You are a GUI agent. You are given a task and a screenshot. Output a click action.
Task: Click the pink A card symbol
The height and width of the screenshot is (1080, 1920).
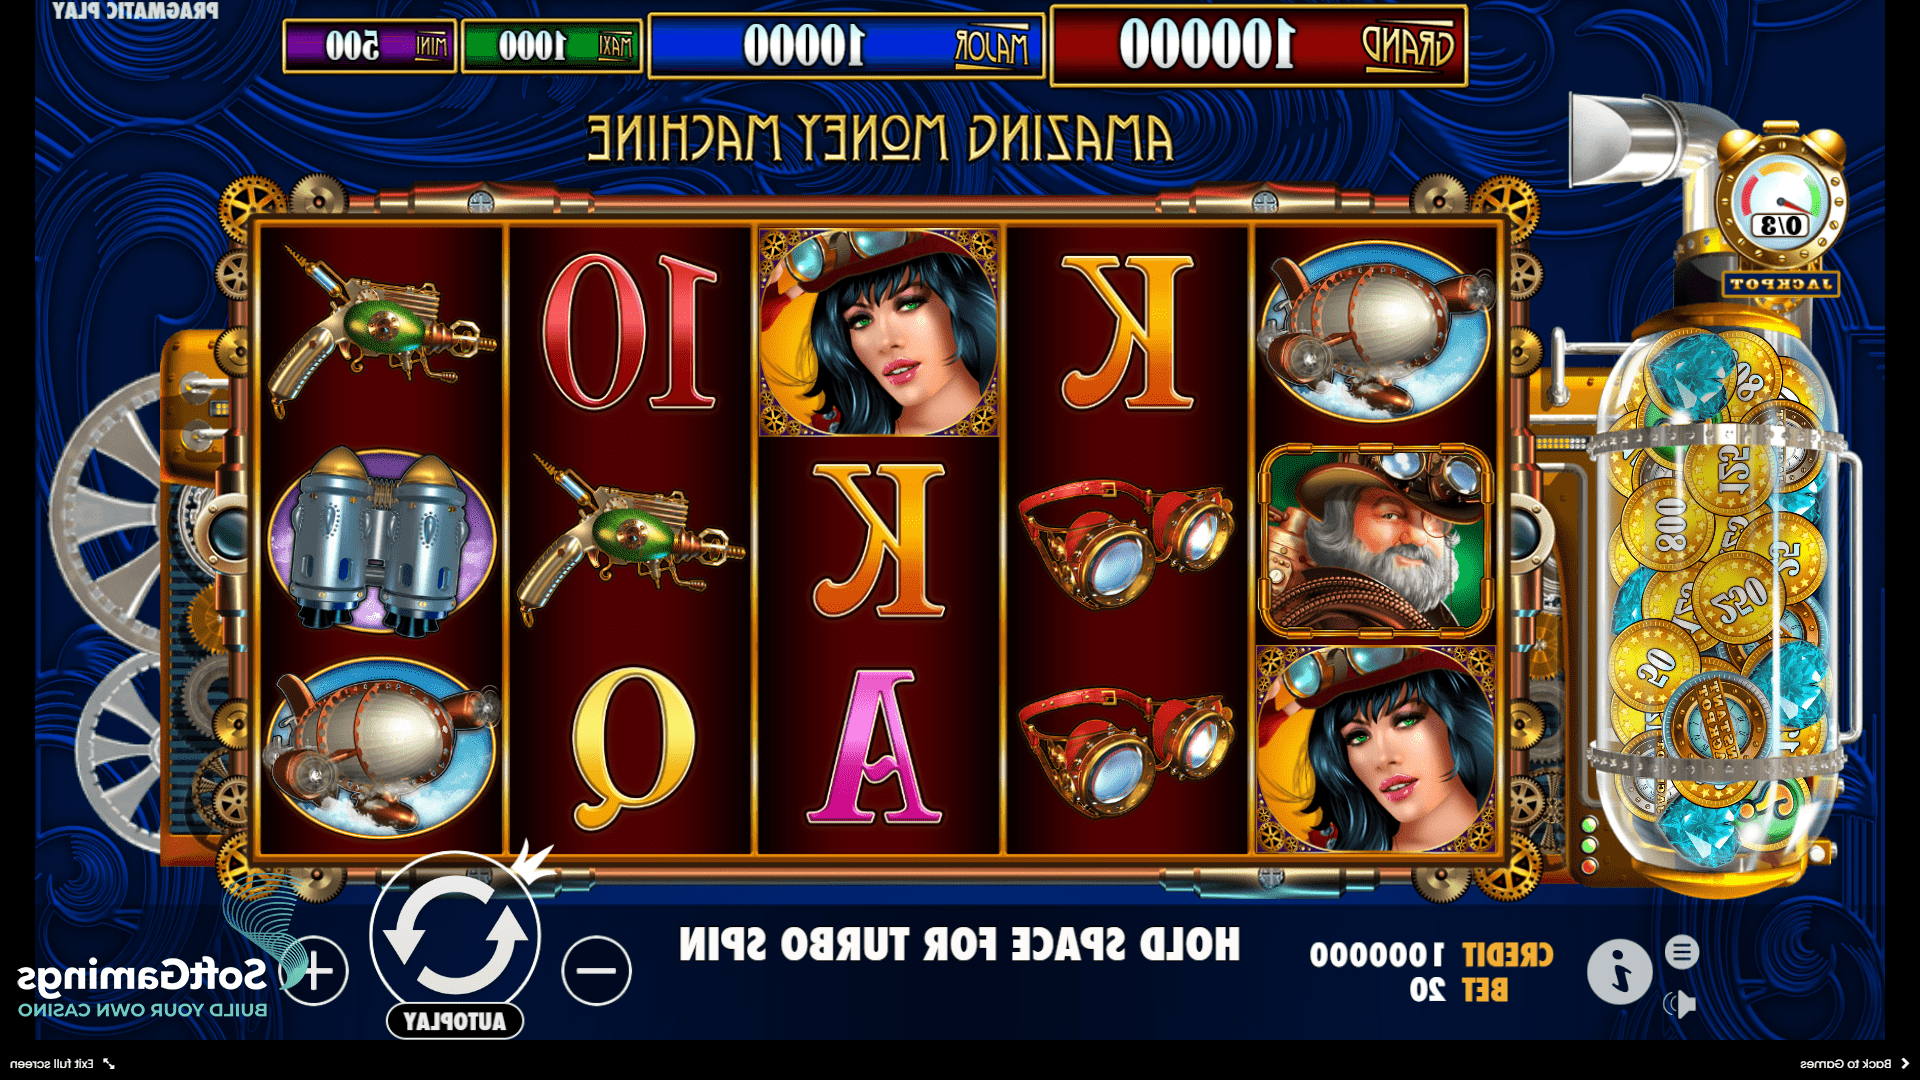(x=877, y=746)
